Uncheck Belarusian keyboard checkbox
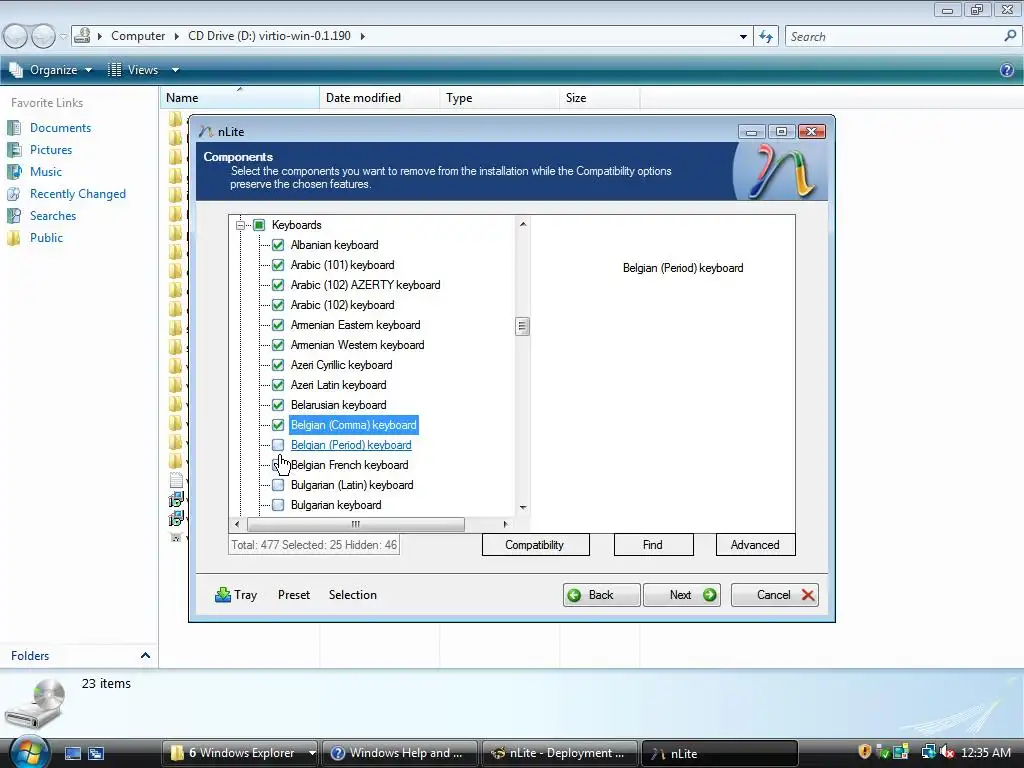Image resolution: width=1024 pixels, height=768 pixels. coord(278,405)
